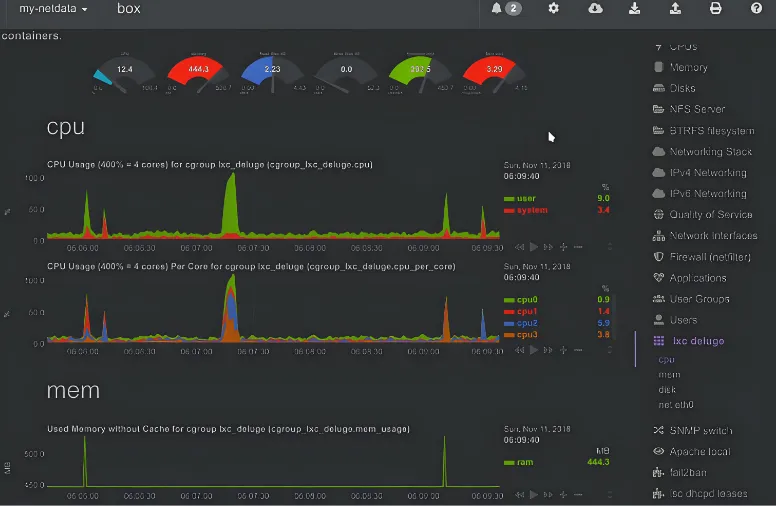Click the red gauge showing 3.29
Viewport: 776px width, 506px height.
[x=494, y=73]
